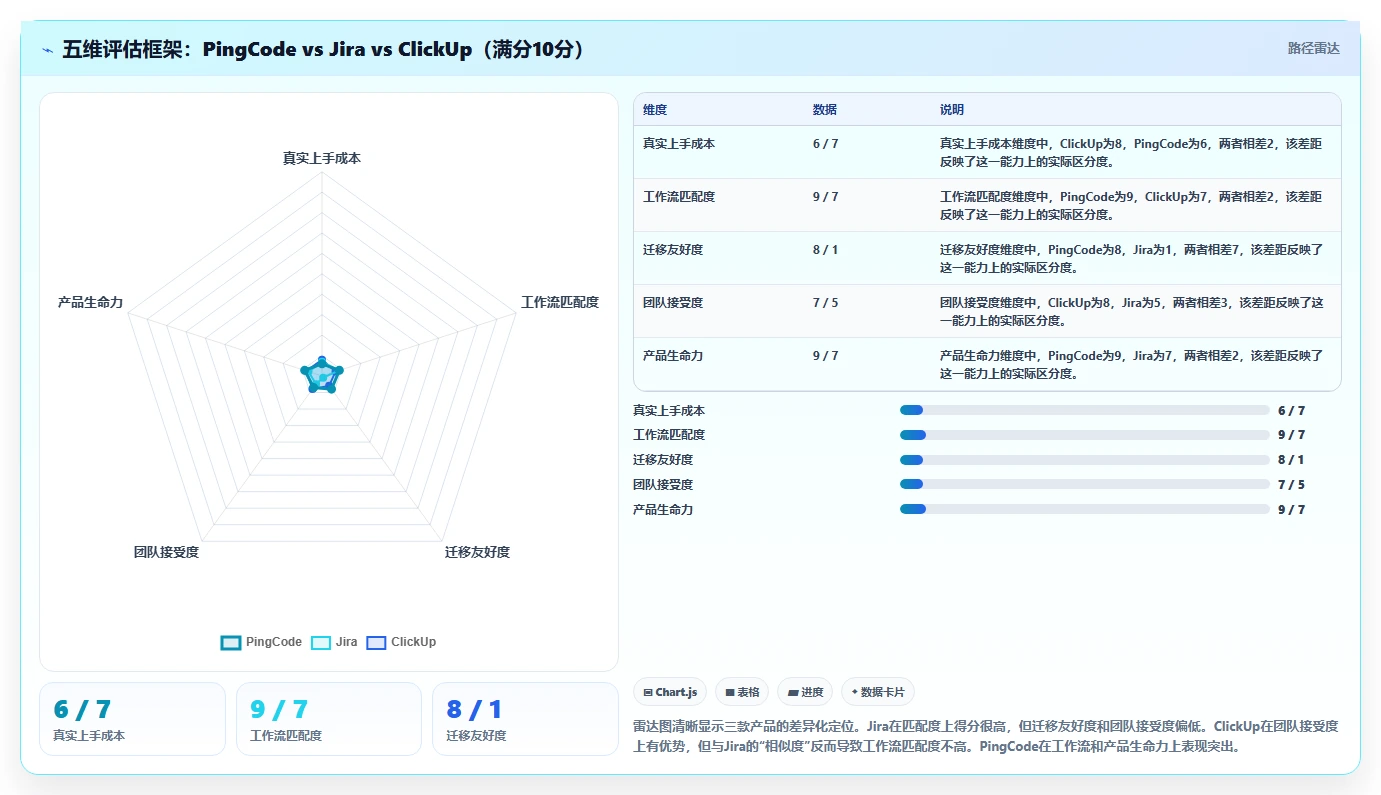
Task: Click the 路径雷达 tag in the header
Action: tap(1313, 48)
